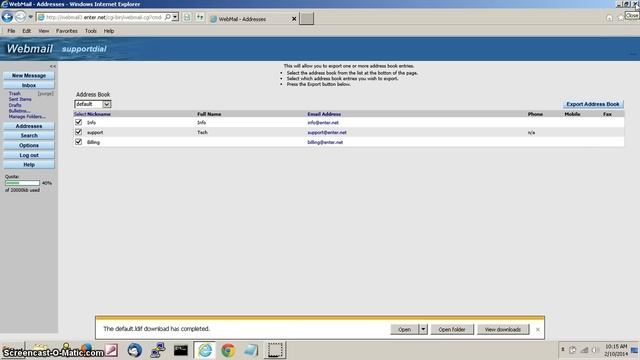Click the [purge] link next to Trash
Viewport: 640px width, 360px height.
tap(45, 93)
